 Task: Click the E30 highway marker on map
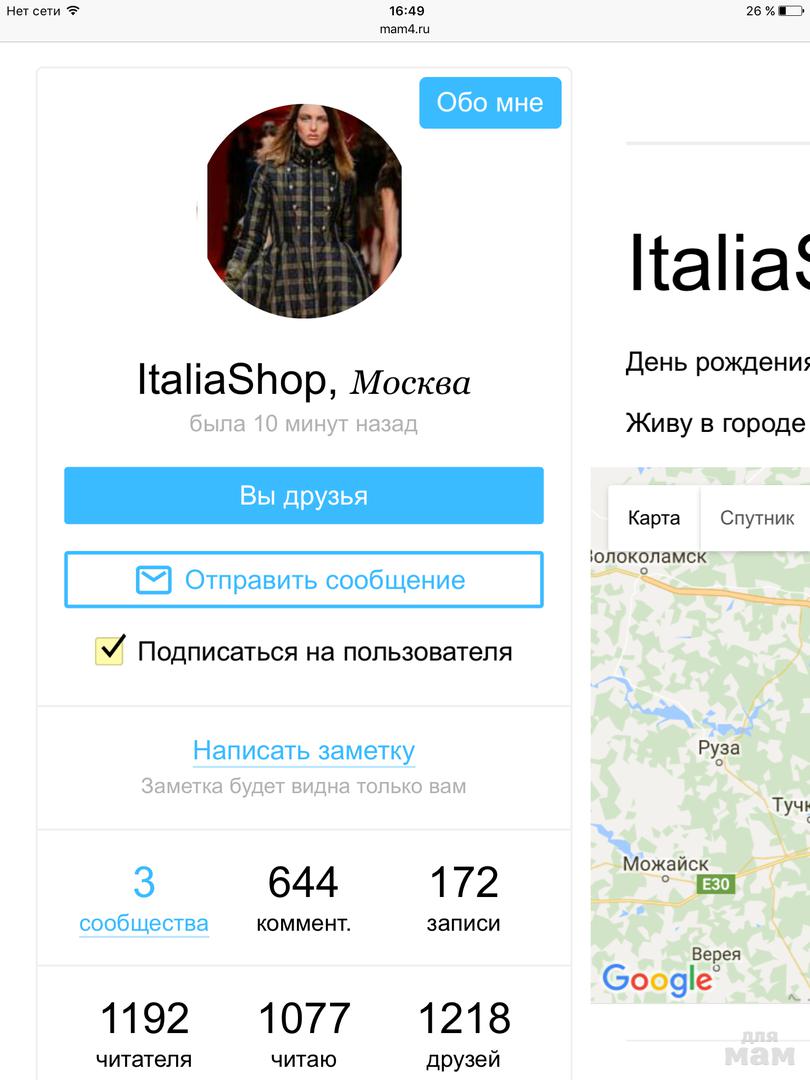(x=716, y=884)
